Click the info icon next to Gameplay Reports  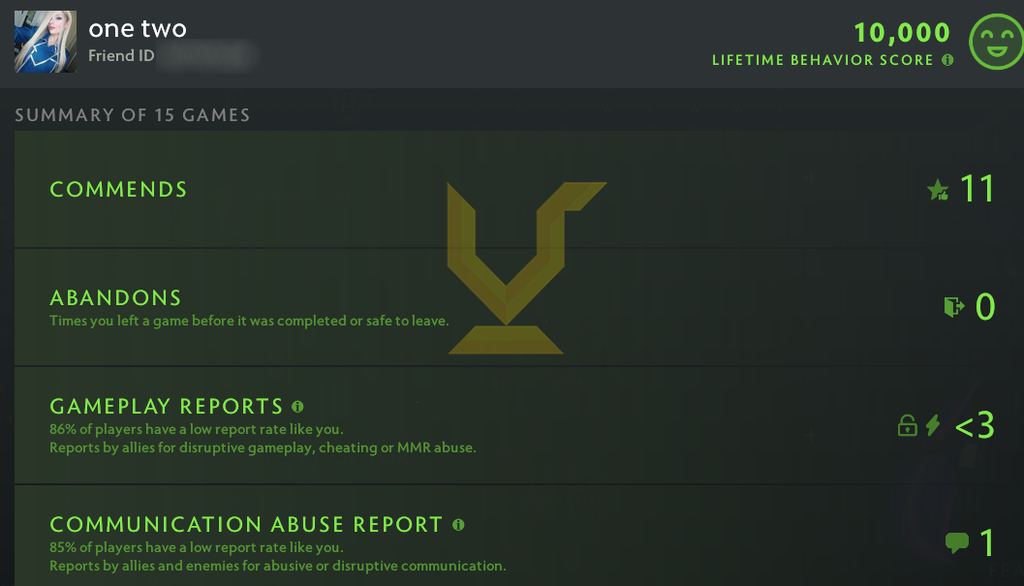298,407
